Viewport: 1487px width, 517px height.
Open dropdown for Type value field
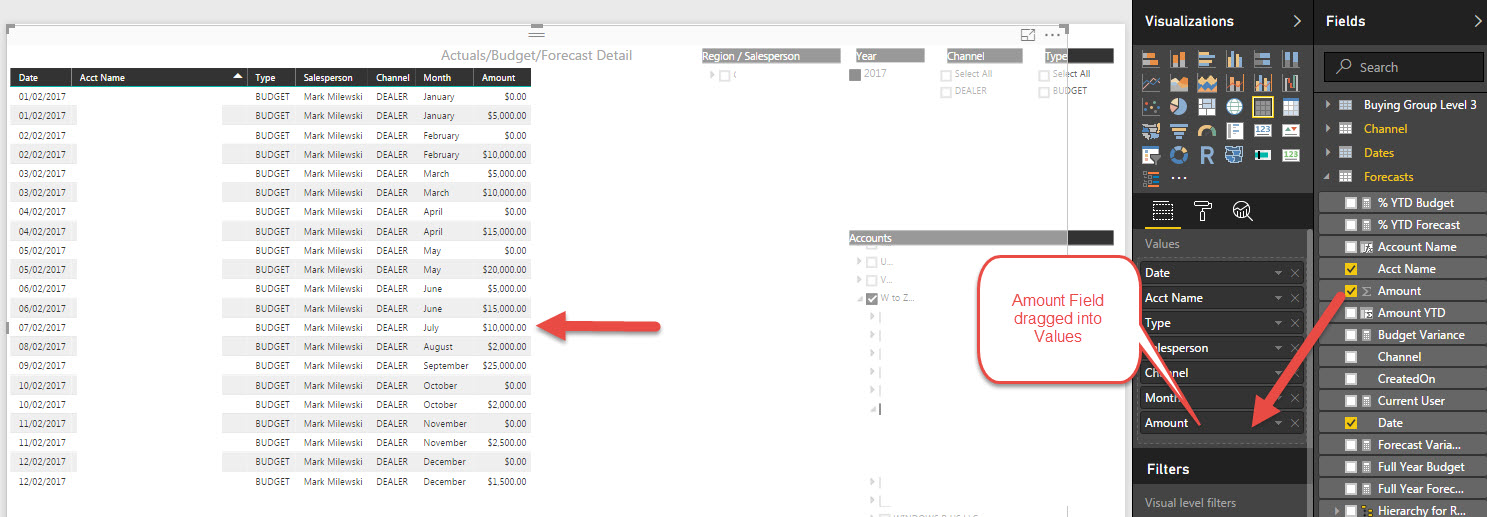pos(1278,323)
